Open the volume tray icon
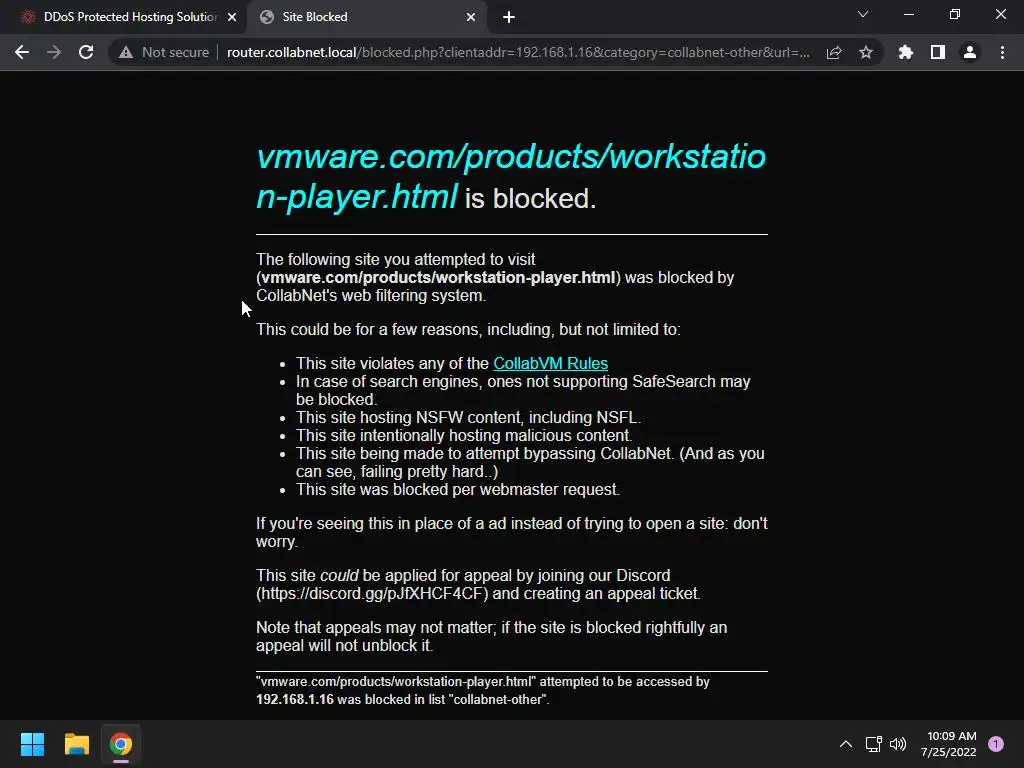The image size is (1024, 768). [x=898, y=744]
